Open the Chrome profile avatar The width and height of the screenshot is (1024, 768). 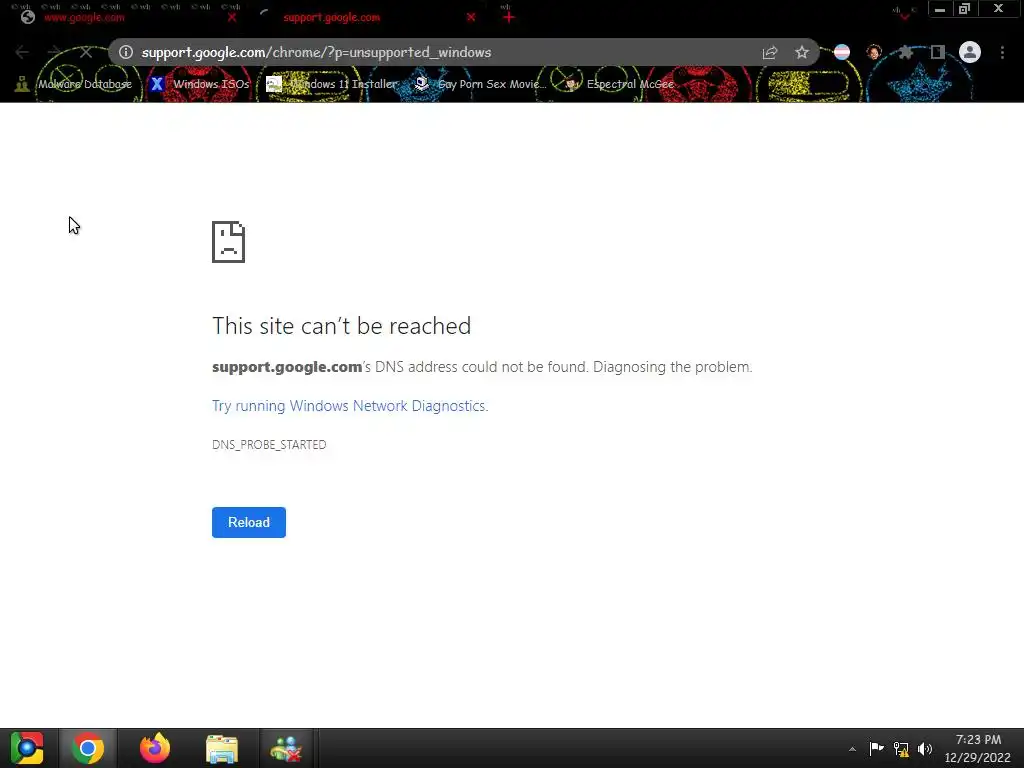tap(970, 52)
